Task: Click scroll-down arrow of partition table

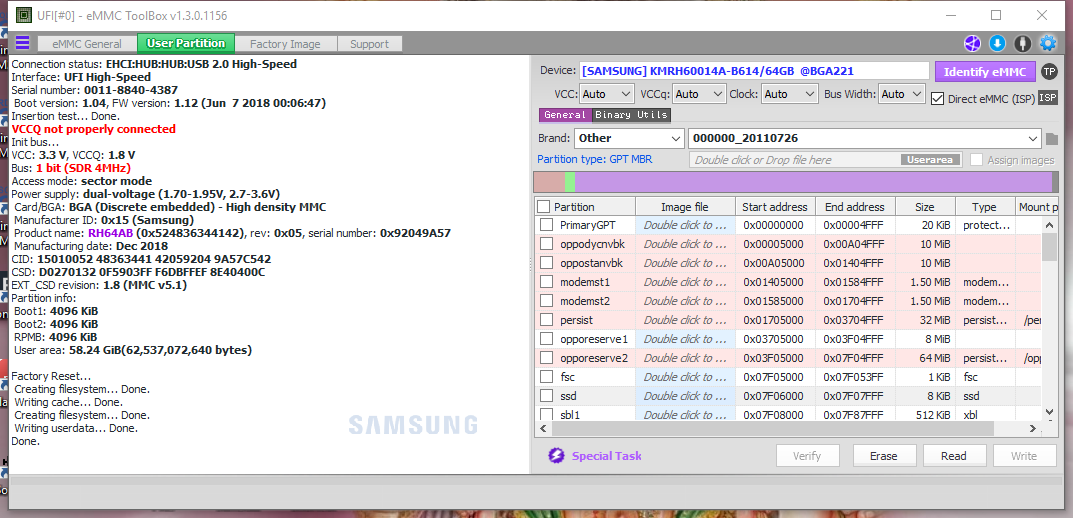Action: (x=1049, y=412)
